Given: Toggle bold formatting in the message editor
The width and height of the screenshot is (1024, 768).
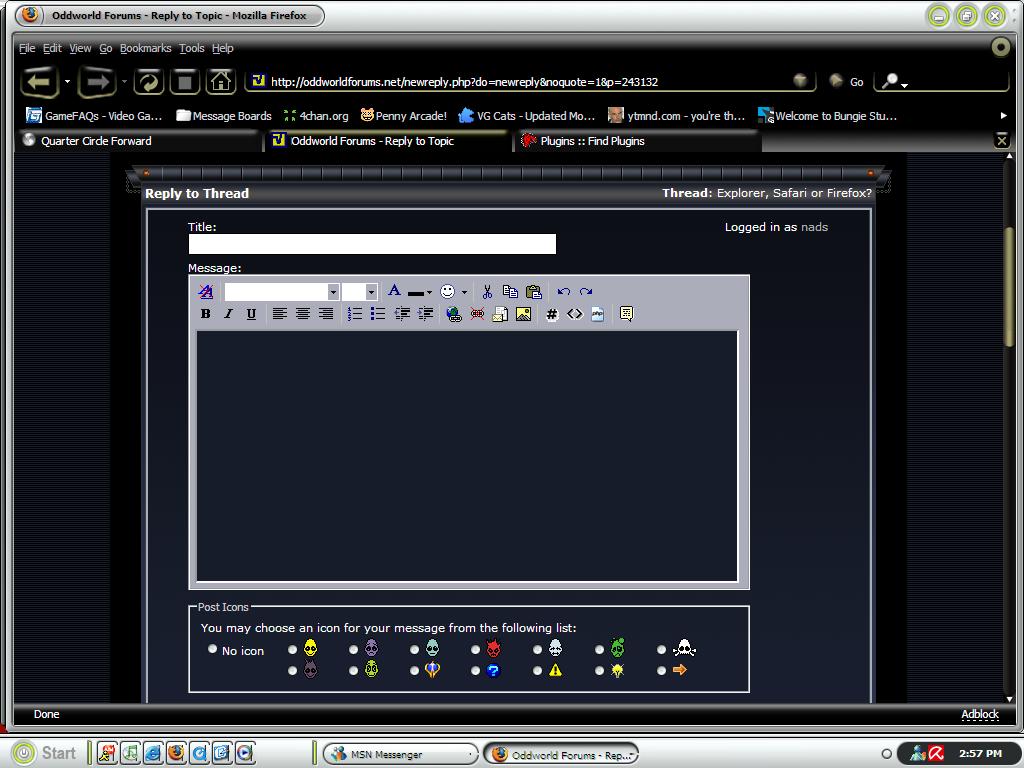Looking at the screenshot, I should pyautogui.click(x=205, y=314).
